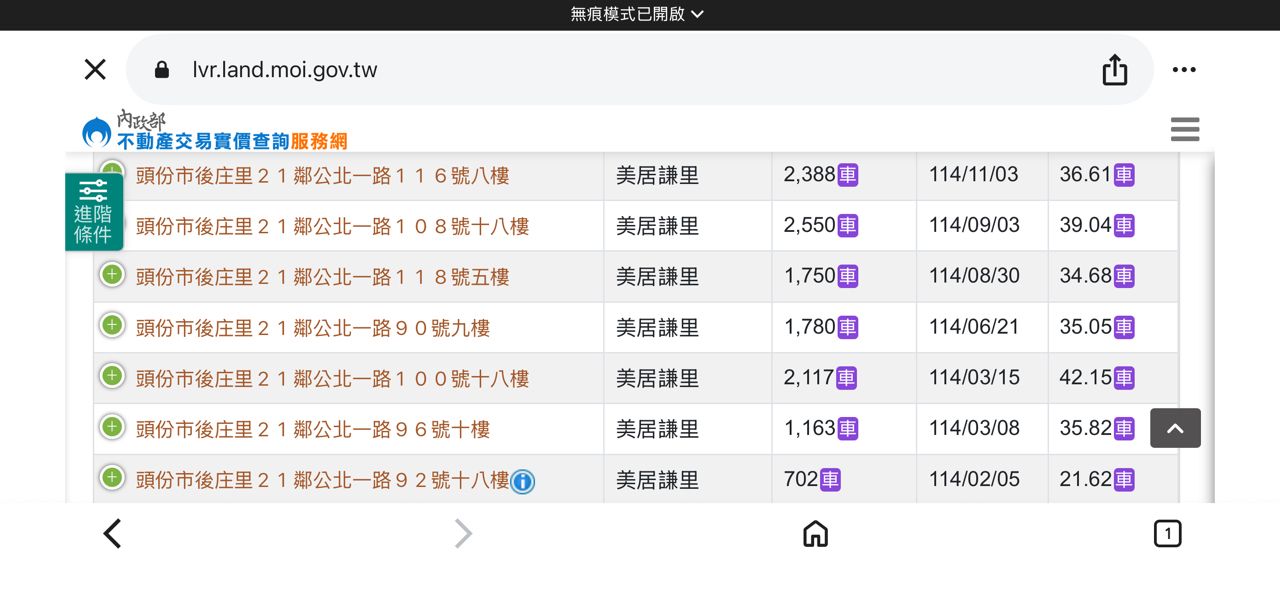
Task: Open the browser three-dot more menu
Action: (x=1184, y=70)
